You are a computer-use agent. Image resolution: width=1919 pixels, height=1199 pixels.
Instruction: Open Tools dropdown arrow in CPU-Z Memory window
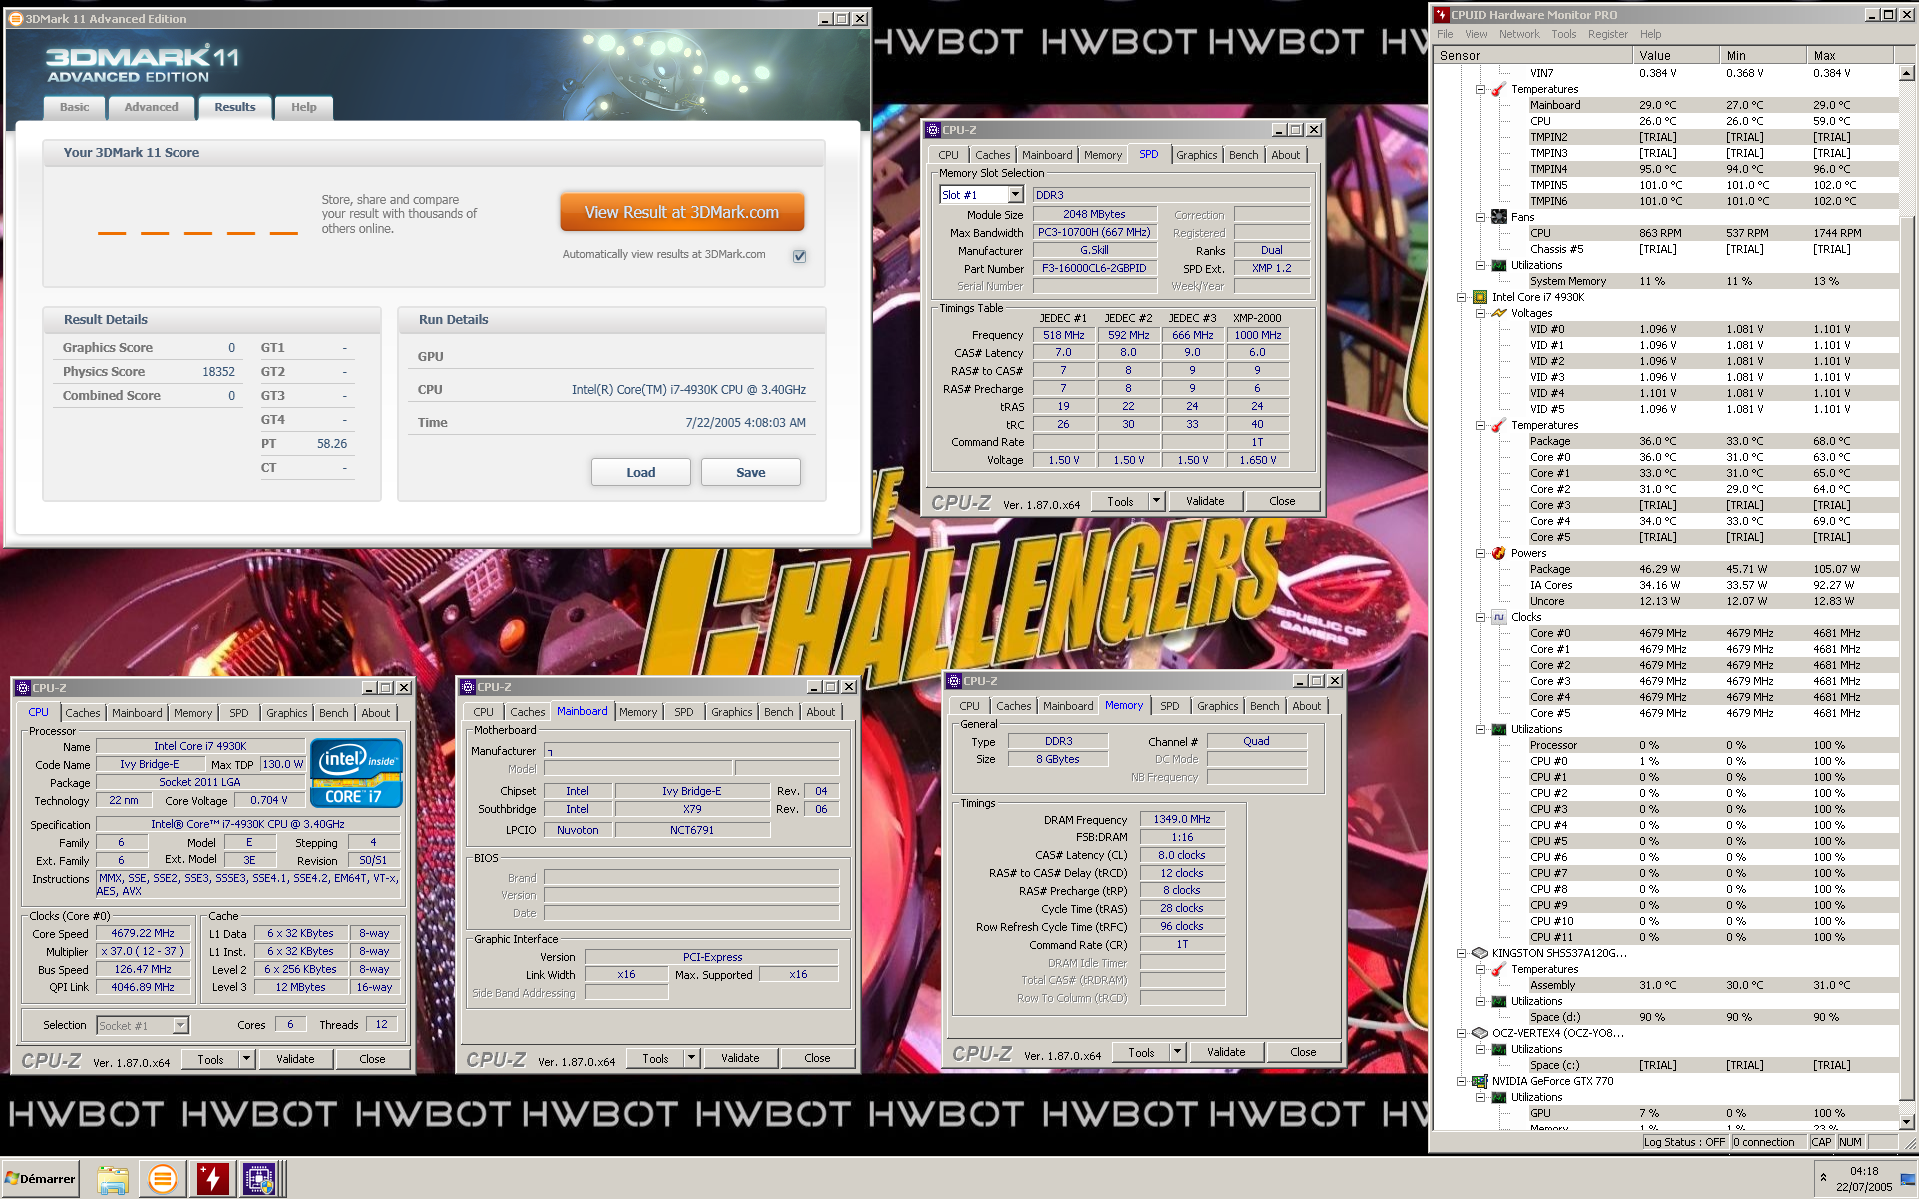click(x=1178, y=1052)
